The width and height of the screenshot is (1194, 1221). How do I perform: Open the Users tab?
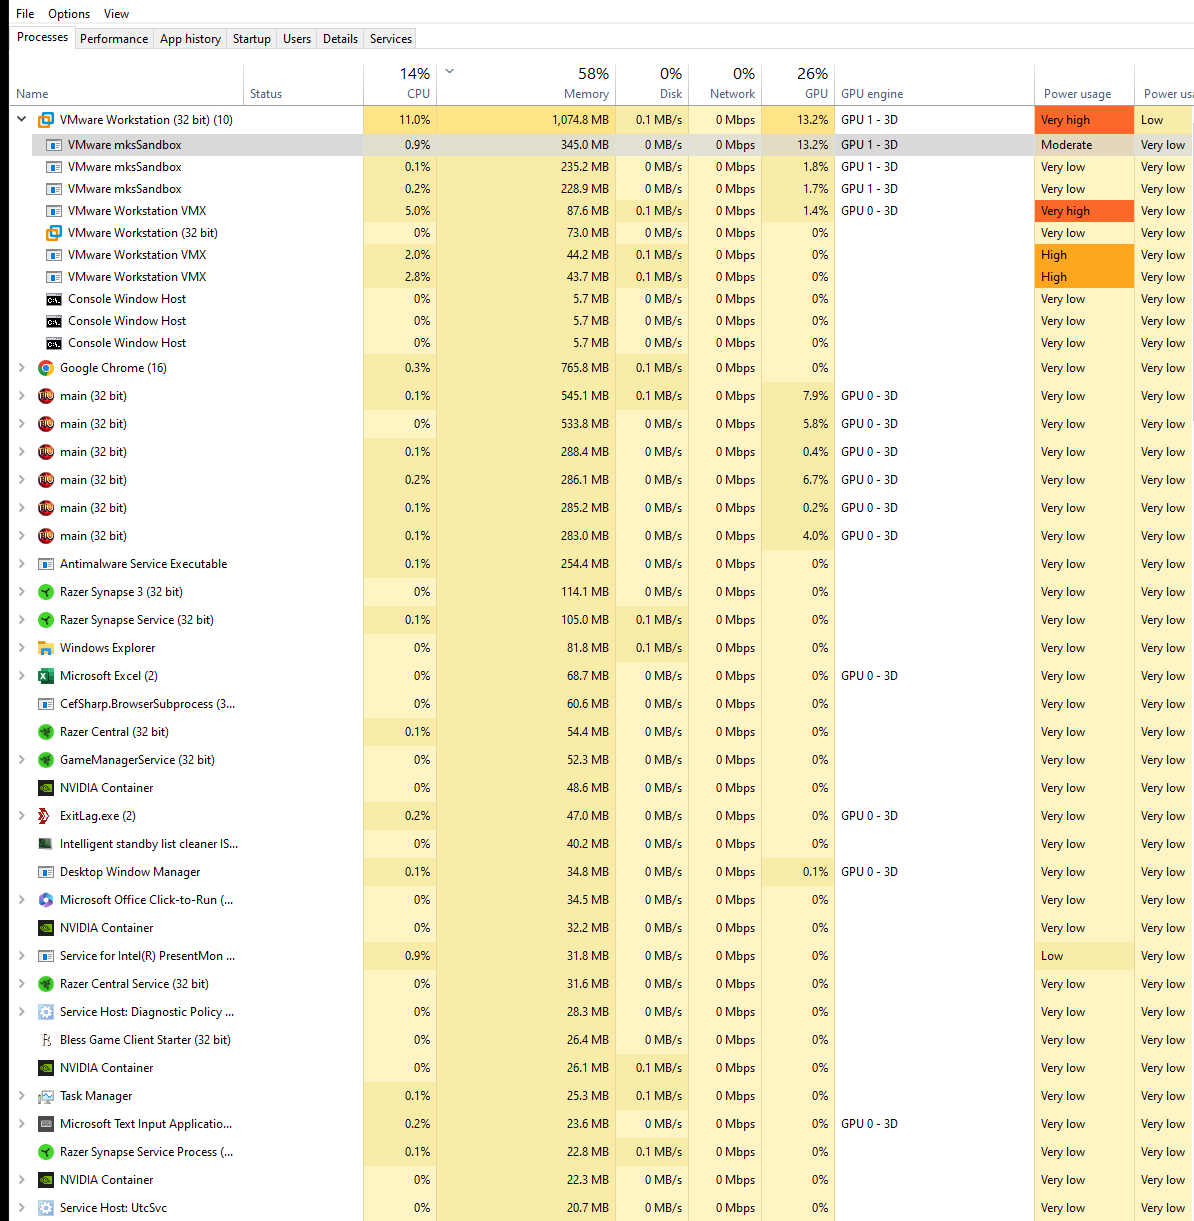[297, 39]
